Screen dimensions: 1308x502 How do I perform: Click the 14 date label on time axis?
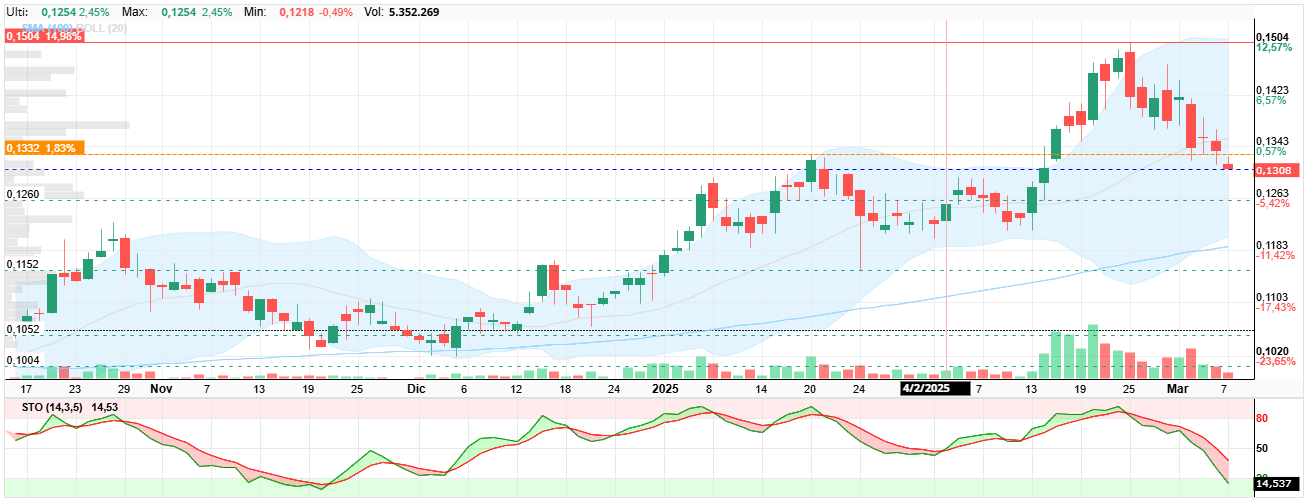click(x=761, y=388)
